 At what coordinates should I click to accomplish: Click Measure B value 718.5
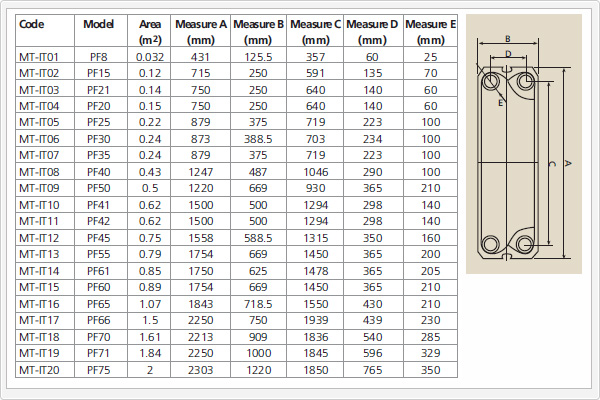(258, 304)
